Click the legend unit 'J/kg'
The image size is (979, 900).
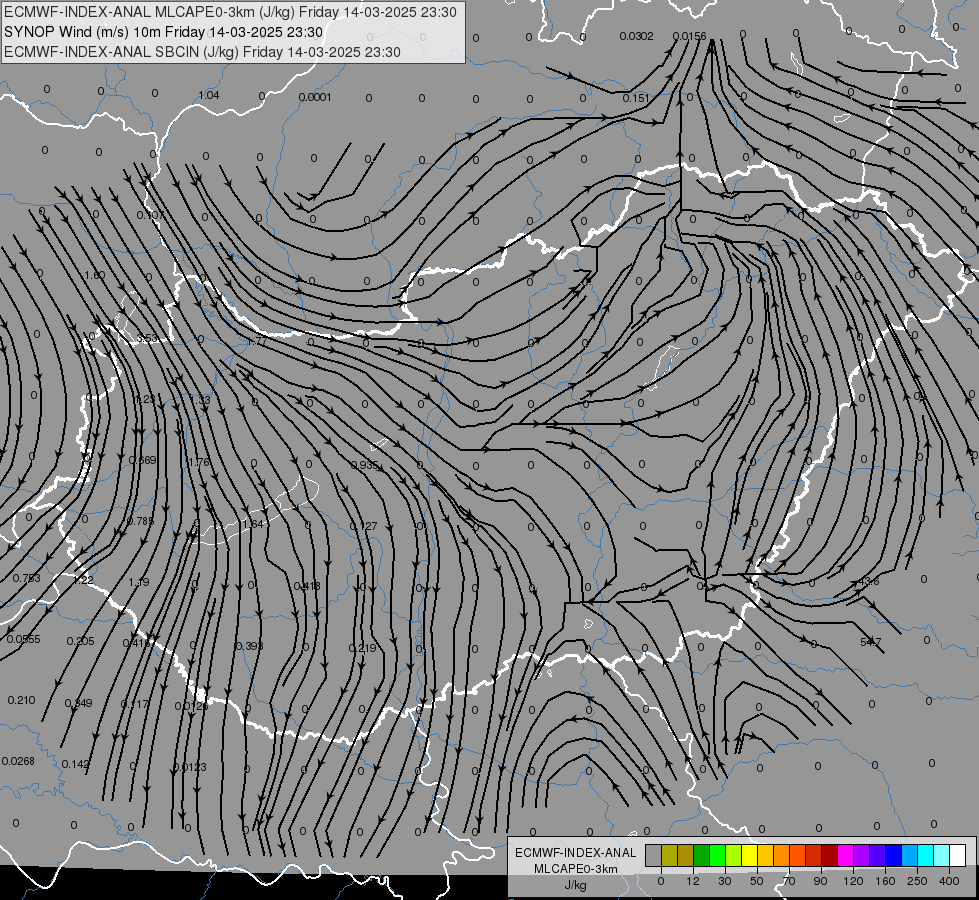point(576,885)
